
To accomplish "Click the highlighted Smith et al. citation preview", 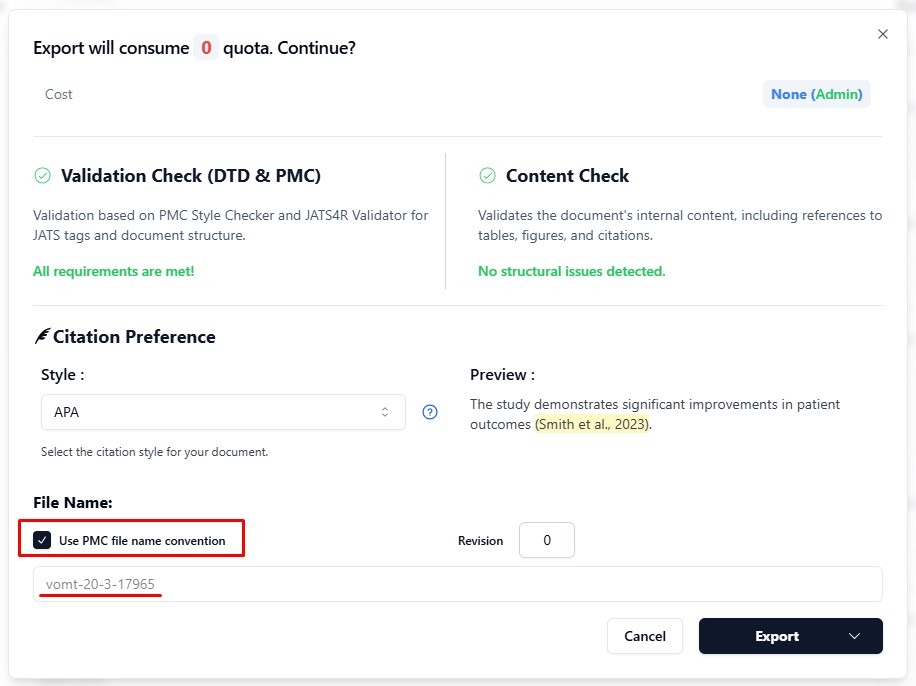I will (x=593, y=424).
